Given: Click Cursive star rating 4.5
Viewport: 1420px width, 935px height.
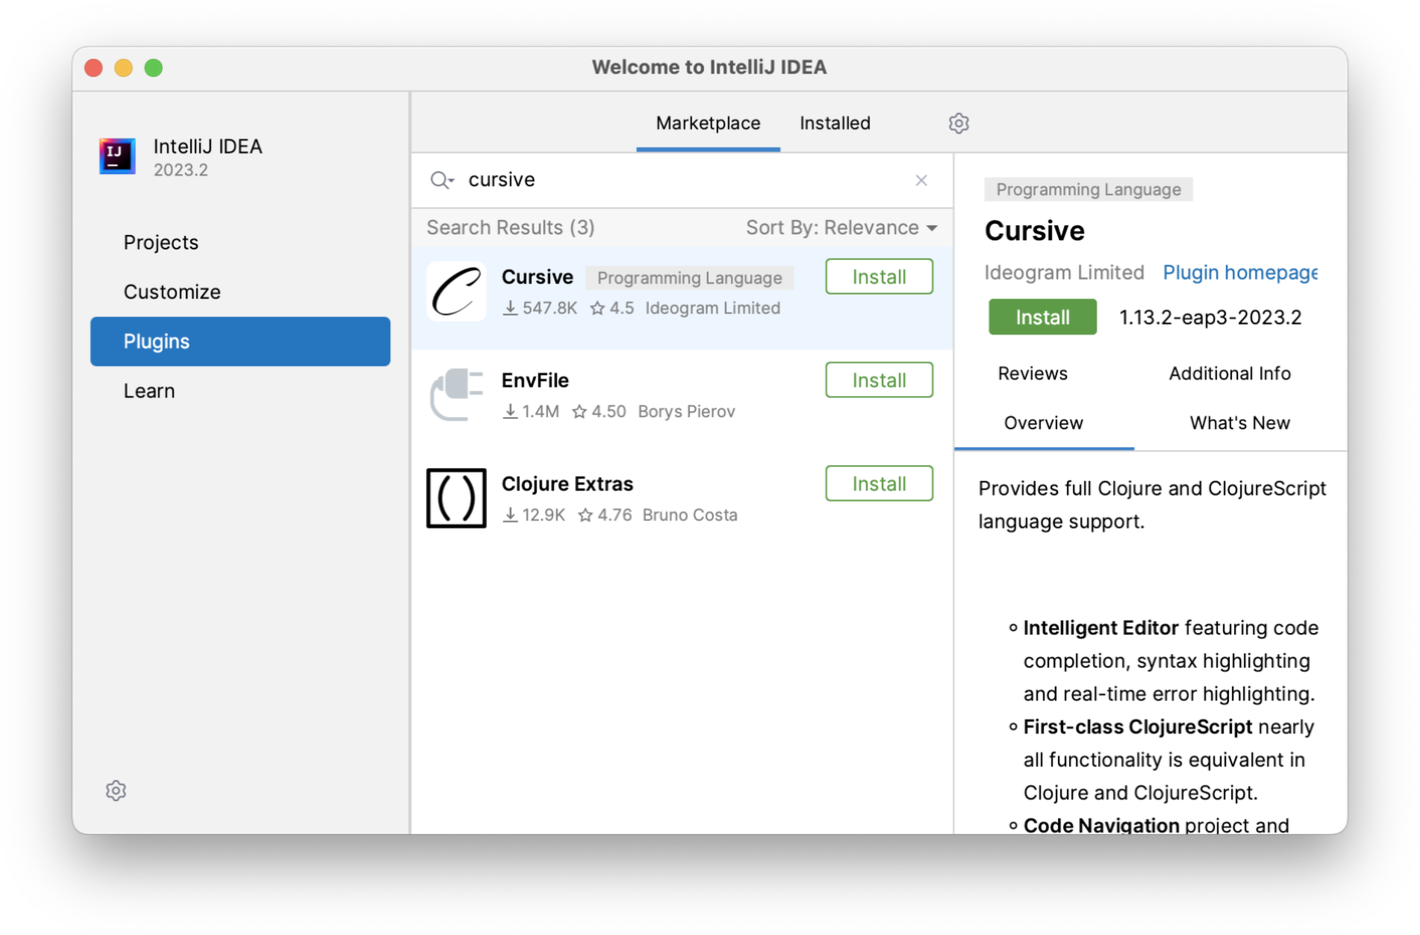Looking at the screenshot, I should click(x=612, y=308).
